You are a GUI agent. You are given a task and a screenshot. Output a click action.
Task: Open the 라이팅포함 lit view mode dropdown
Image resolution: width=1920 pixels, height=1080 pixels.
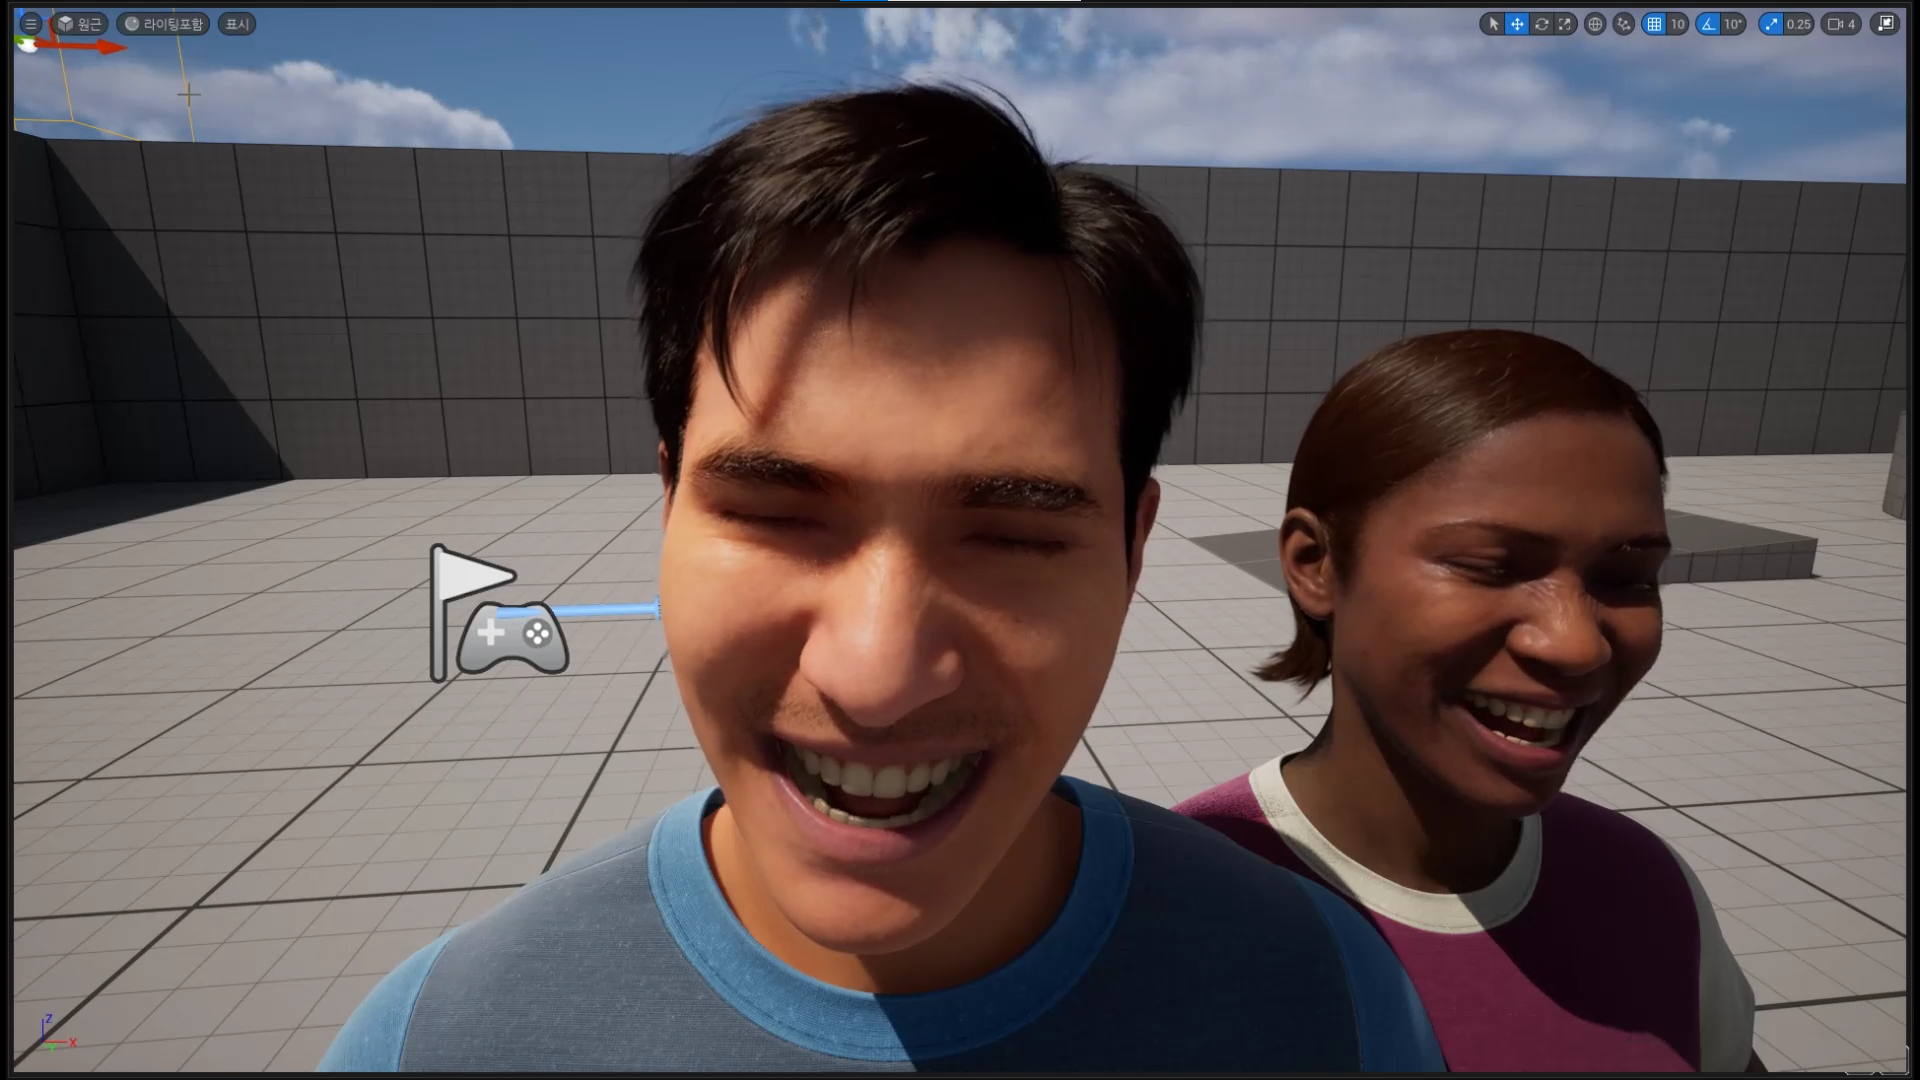pos(164,24)
